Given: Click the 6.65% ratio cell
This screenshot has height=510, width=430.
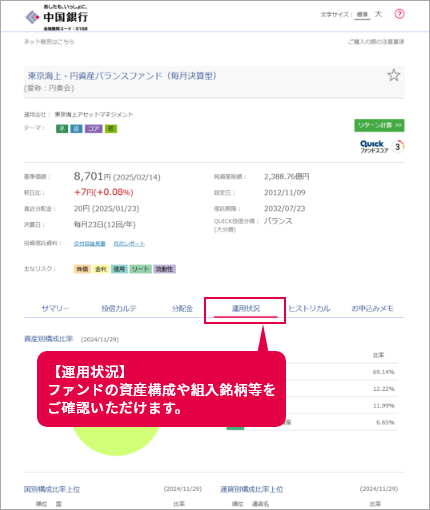Looking at the screenshot, I should click(385, 422).
